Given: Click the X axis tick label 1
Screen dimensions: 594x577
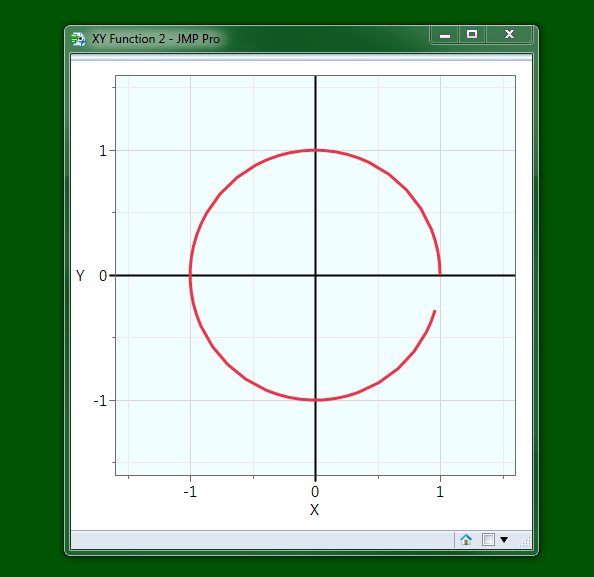Looking at the screenshot, I should [x=440, y=492].
